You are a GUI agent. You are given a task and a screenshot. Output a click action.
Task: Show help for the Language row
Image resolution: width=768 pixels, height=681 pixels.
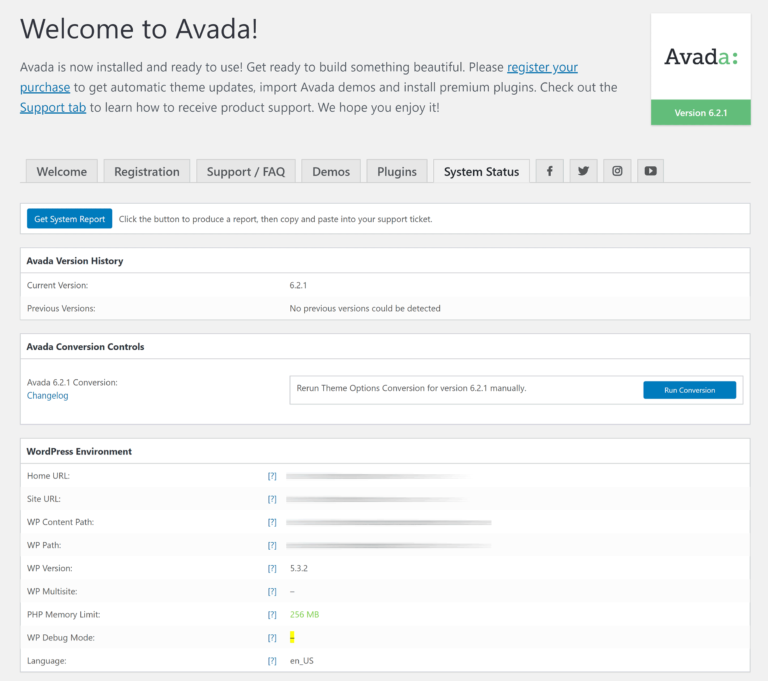pos(272,660)
